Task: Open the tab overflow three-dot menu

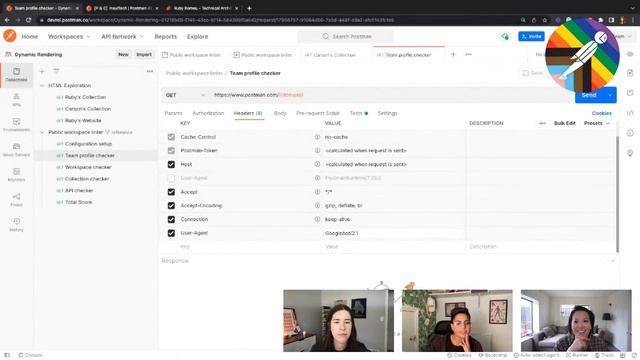Action: (468, 54)
